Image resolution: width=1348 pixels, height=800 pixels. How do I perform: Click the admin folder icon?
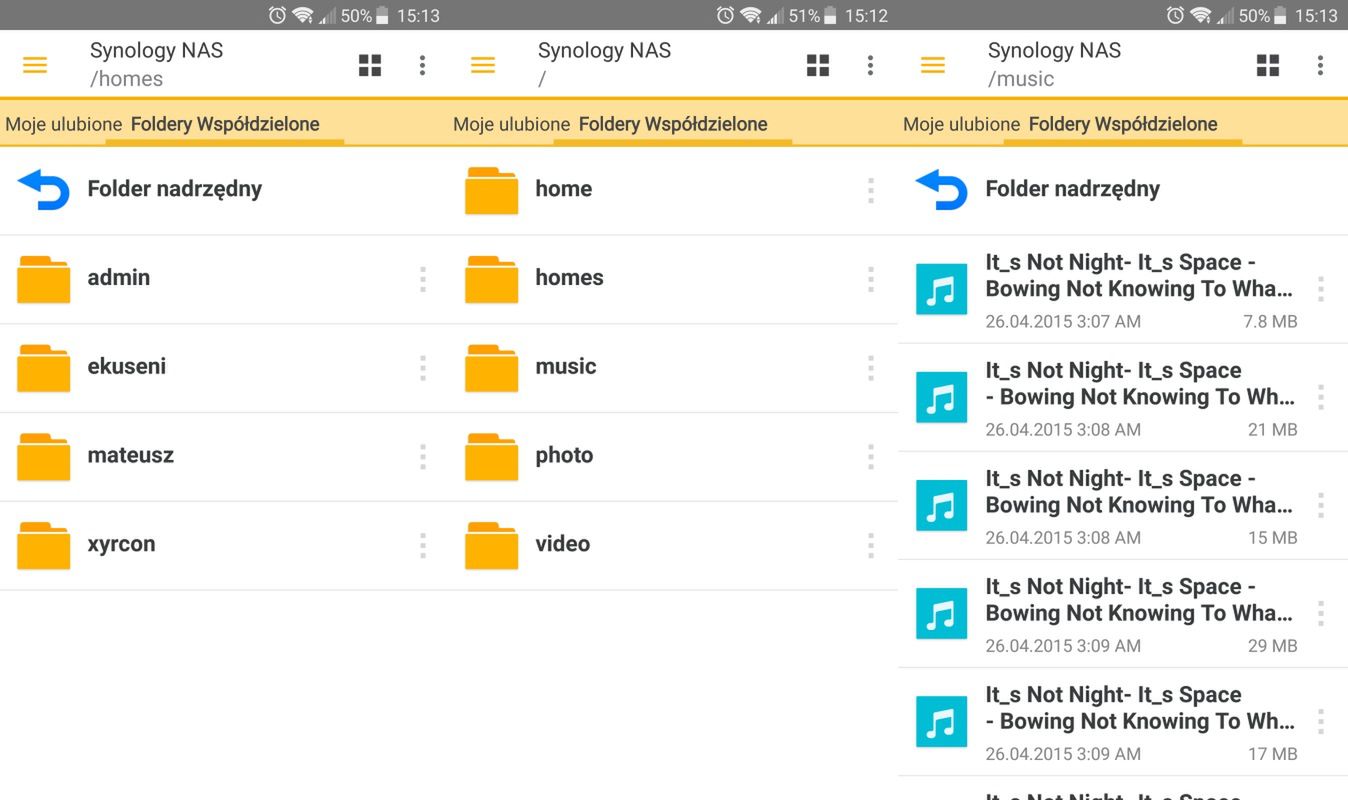pyautogui.click(x=43, y=279)
